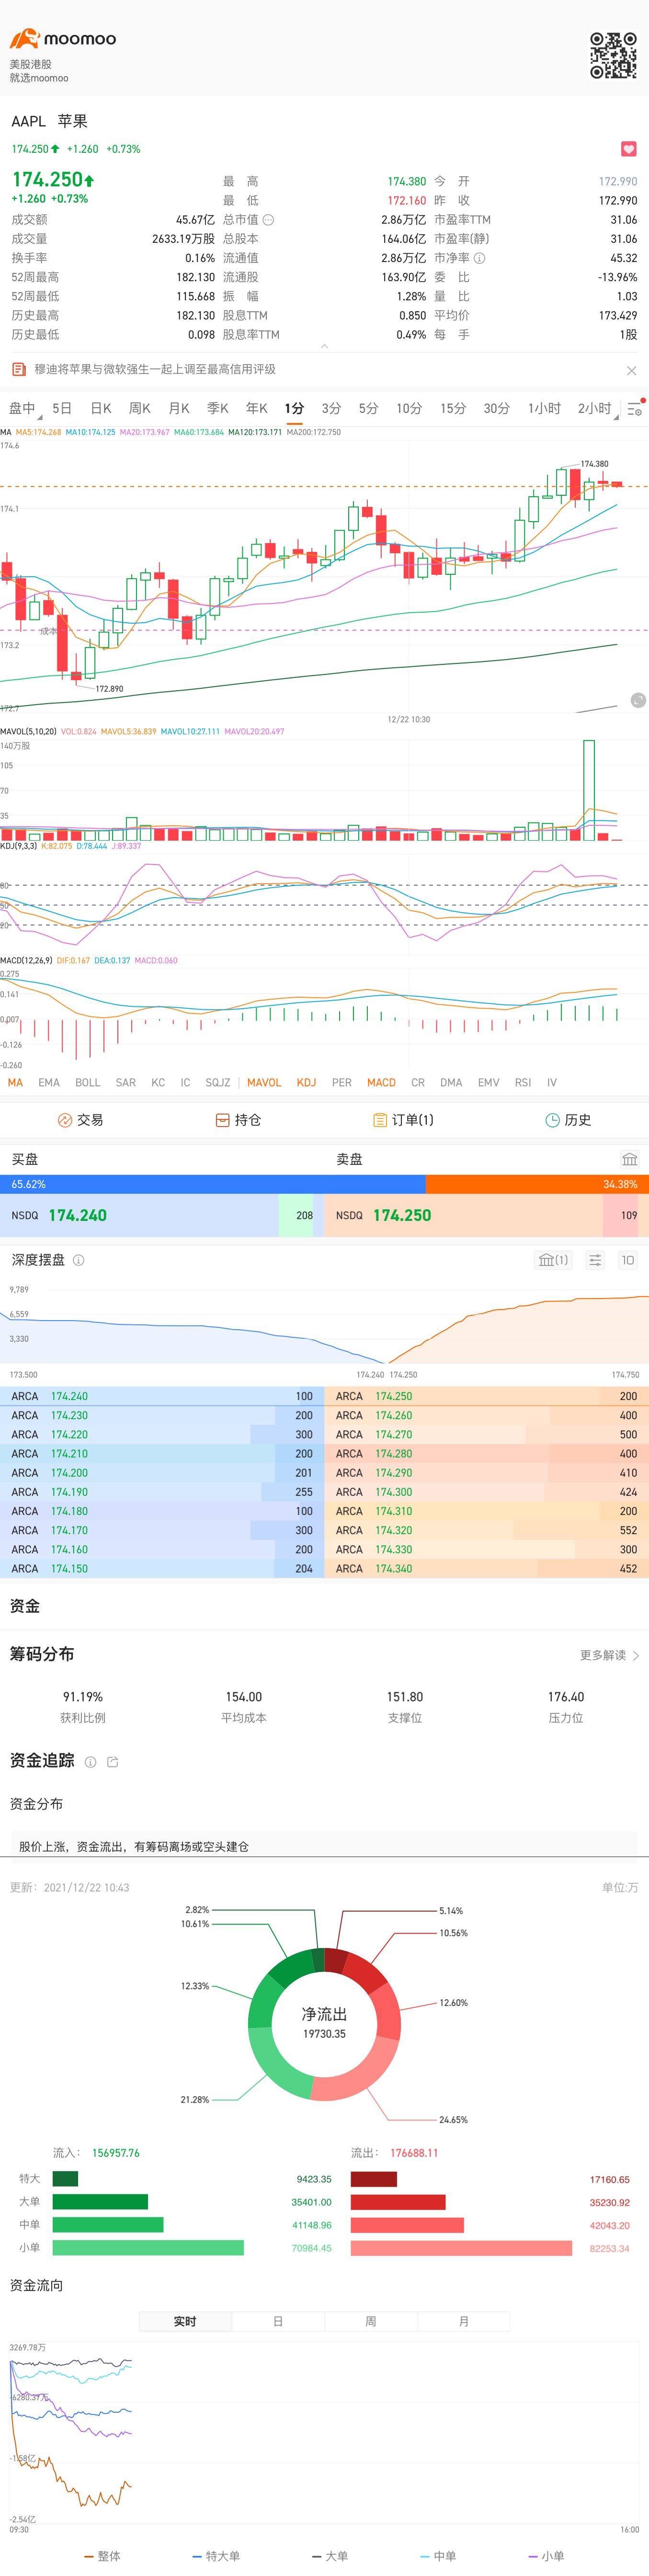Select the 15分 timeframe
This screenshot has height=2576, width=649.
pyautogui.click(x=453, y=408)
